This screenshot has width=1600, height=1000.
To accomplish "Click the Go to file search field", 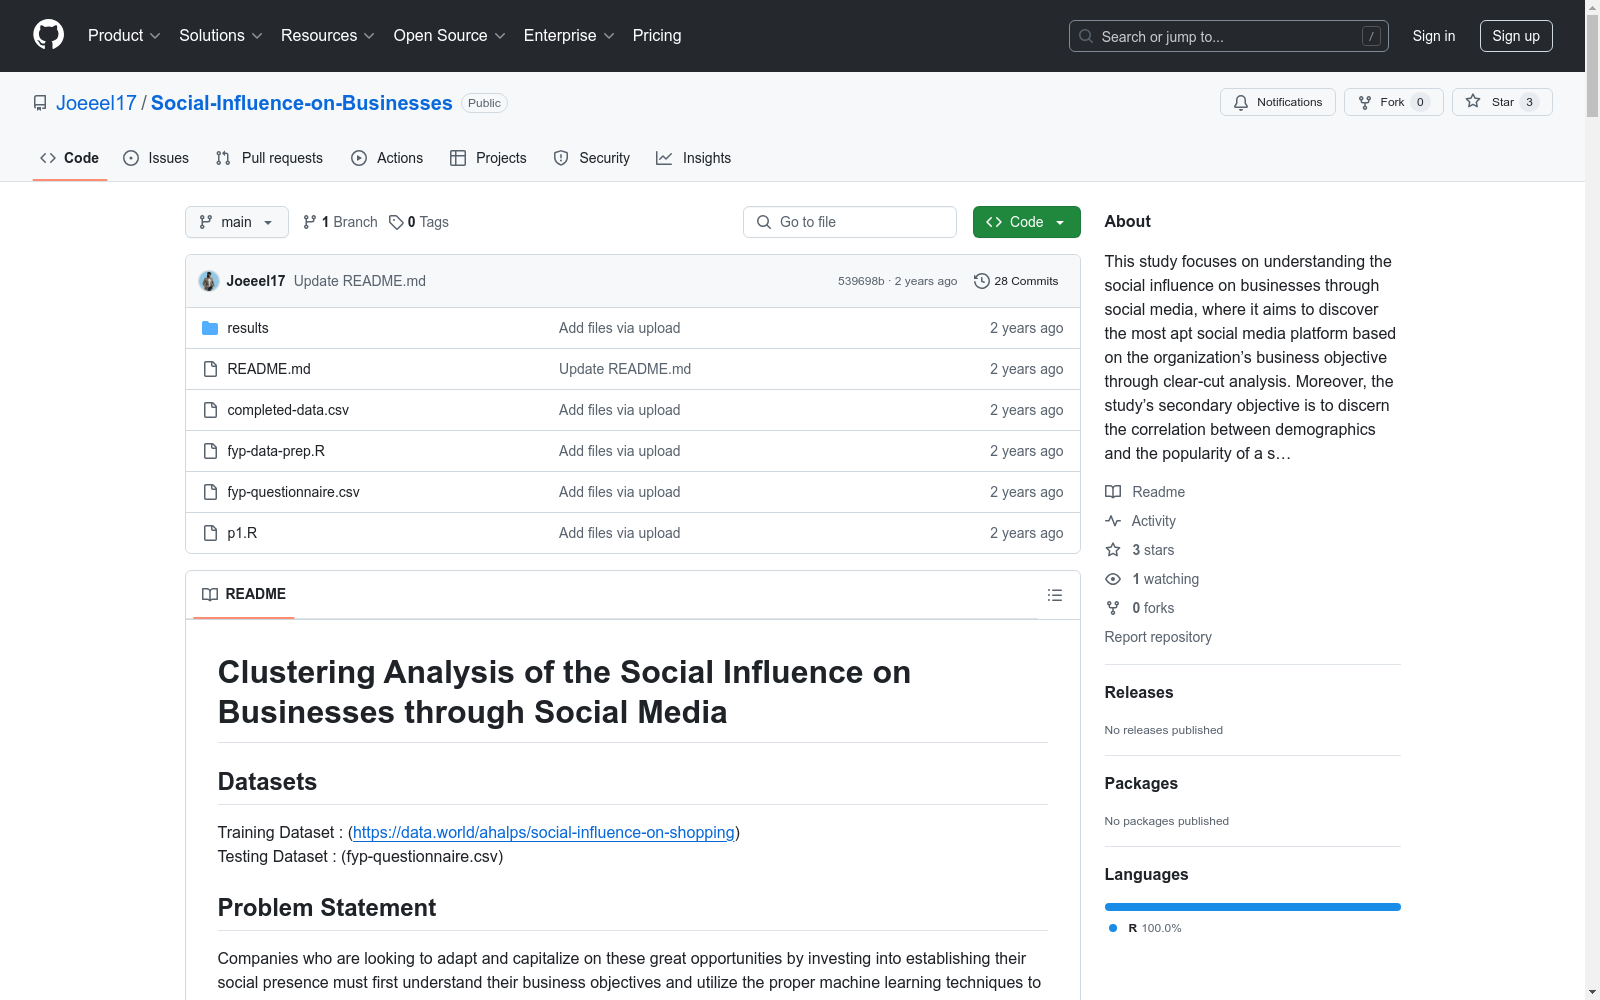I will (850, 222).
